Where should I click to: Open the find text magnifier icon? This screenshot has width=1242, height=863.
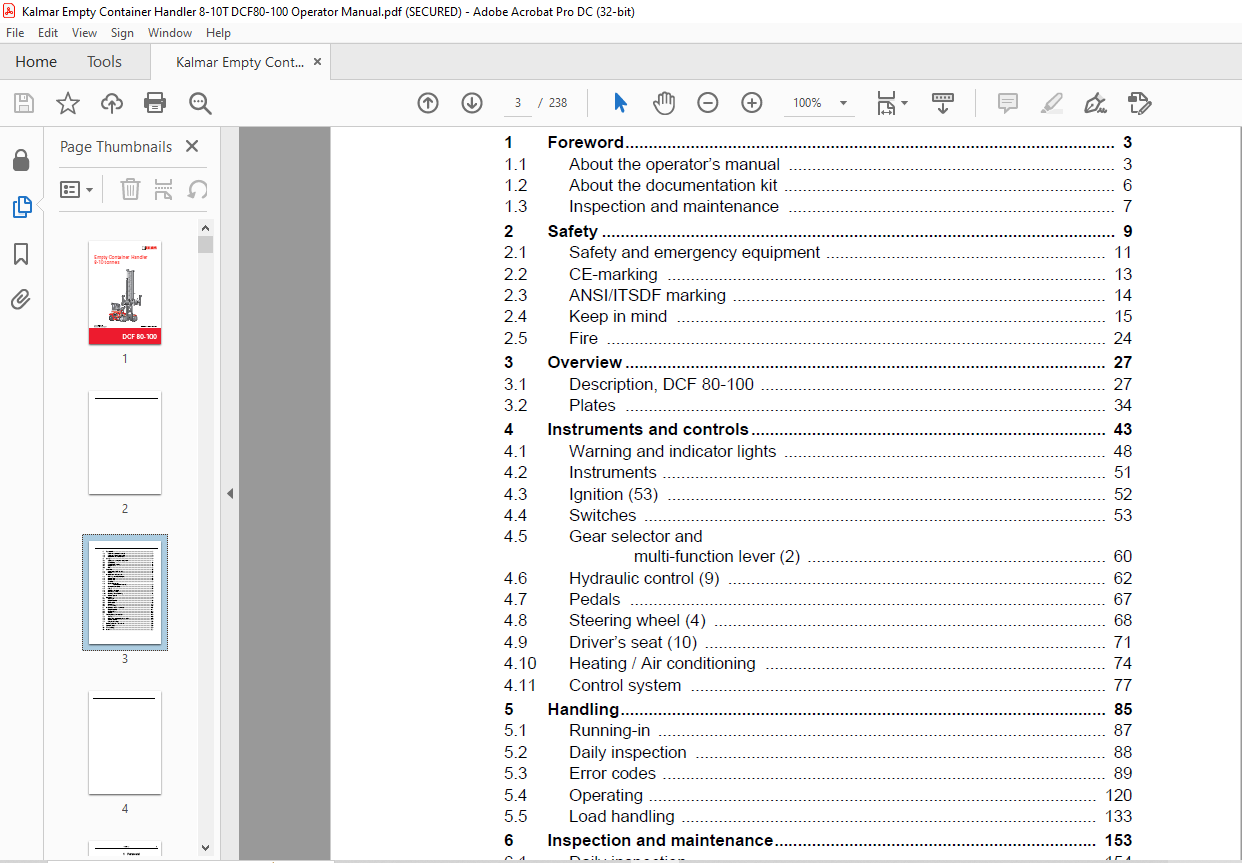click(200, 103)
